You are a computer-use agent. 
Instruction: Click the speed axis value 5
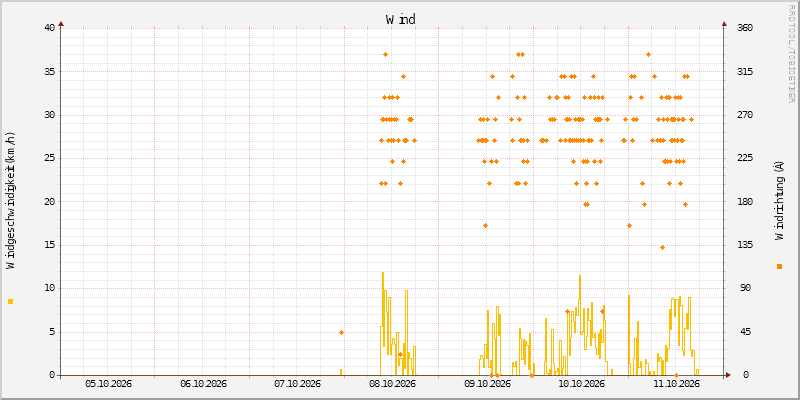click(x=52, y=332)
